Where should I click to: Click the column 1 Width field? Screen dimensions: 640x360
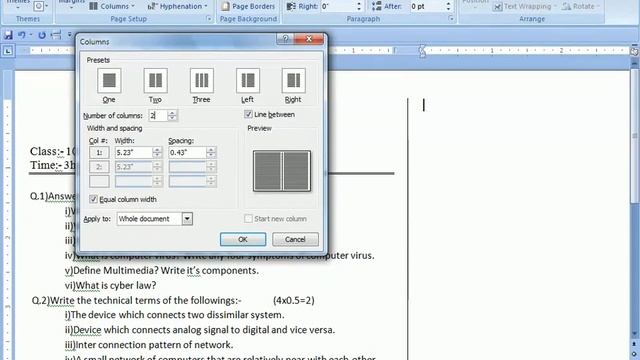(x=134, y=152)
